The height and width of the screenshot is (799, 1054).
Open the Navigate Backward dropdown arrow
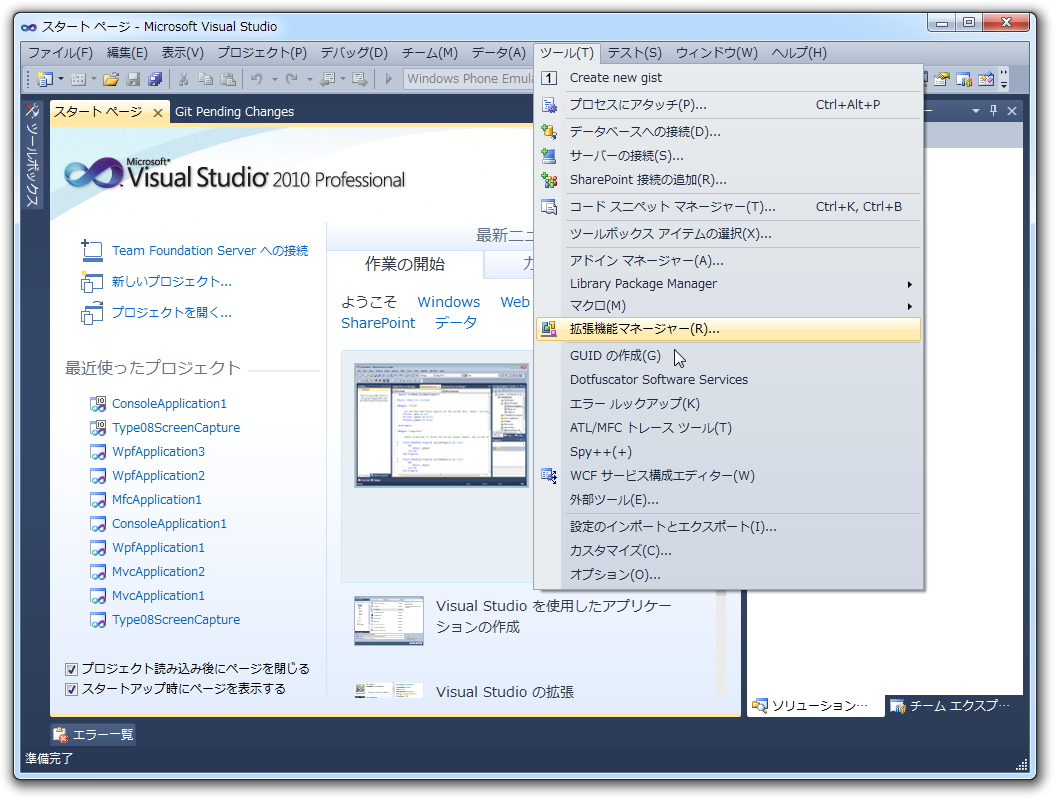click(343, 79)
